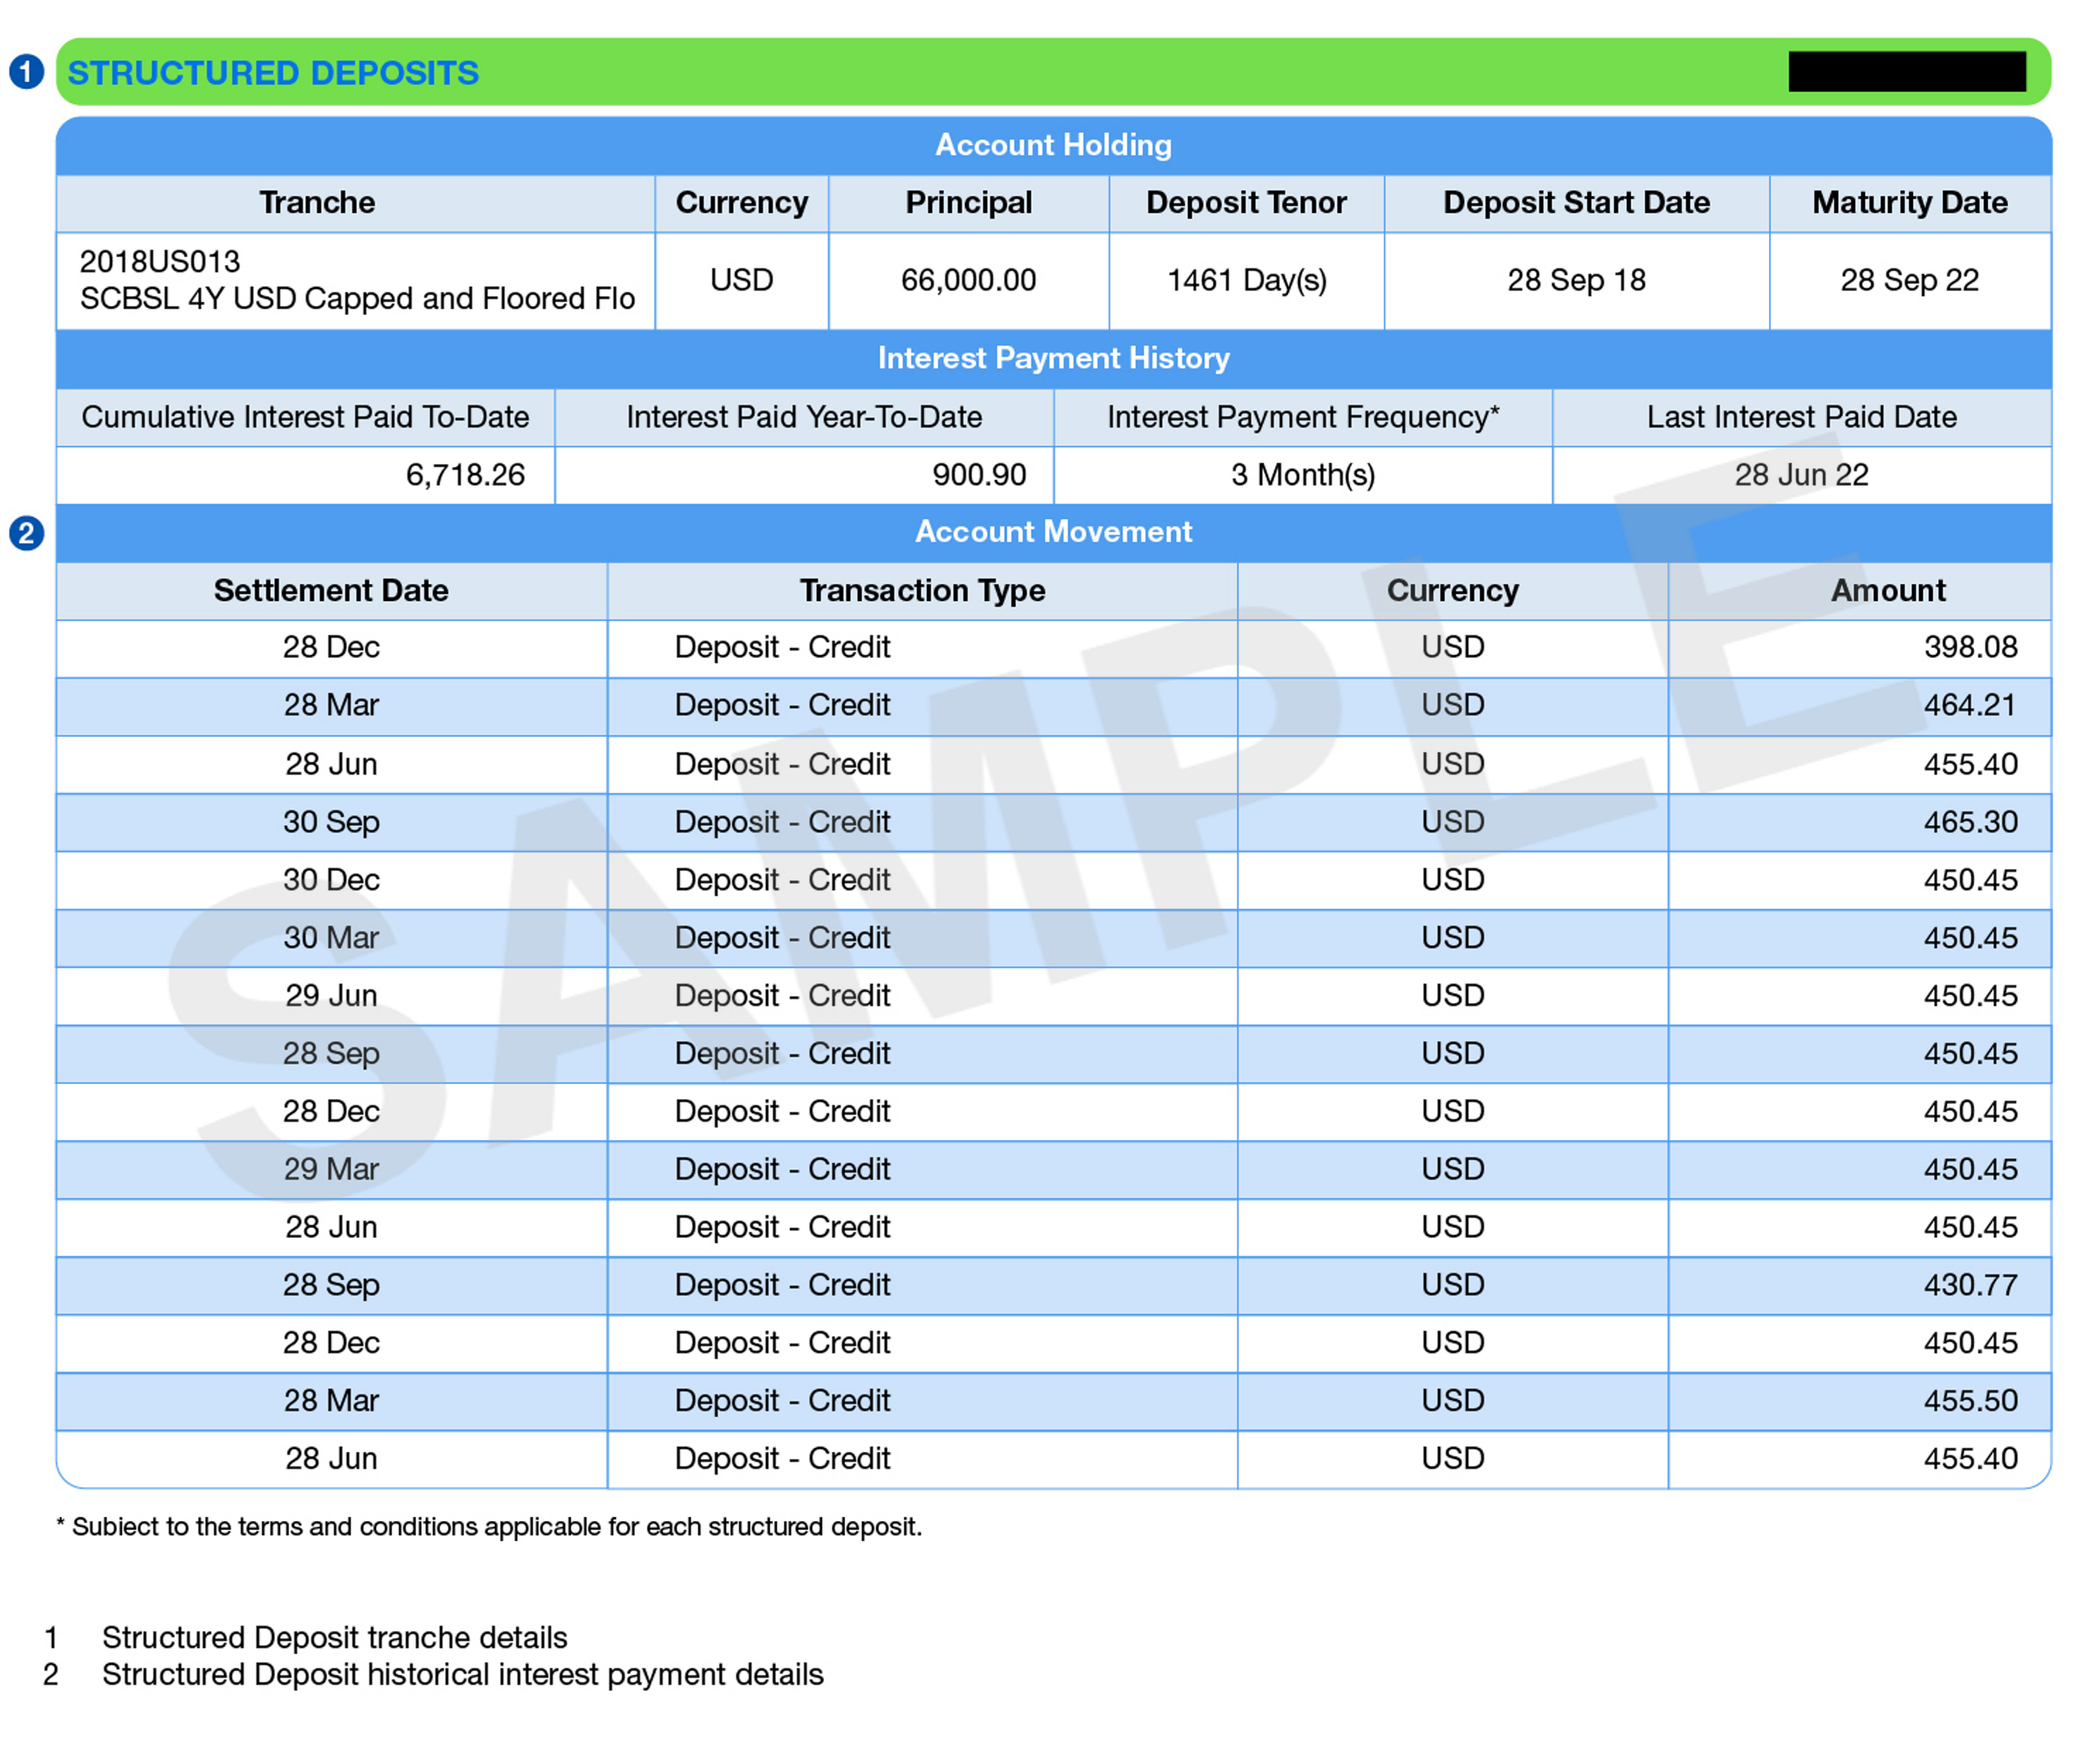Select the Deposit Tenor column header
The height and width of the screenshot is (1764, 2091).
coord(1246,203)
